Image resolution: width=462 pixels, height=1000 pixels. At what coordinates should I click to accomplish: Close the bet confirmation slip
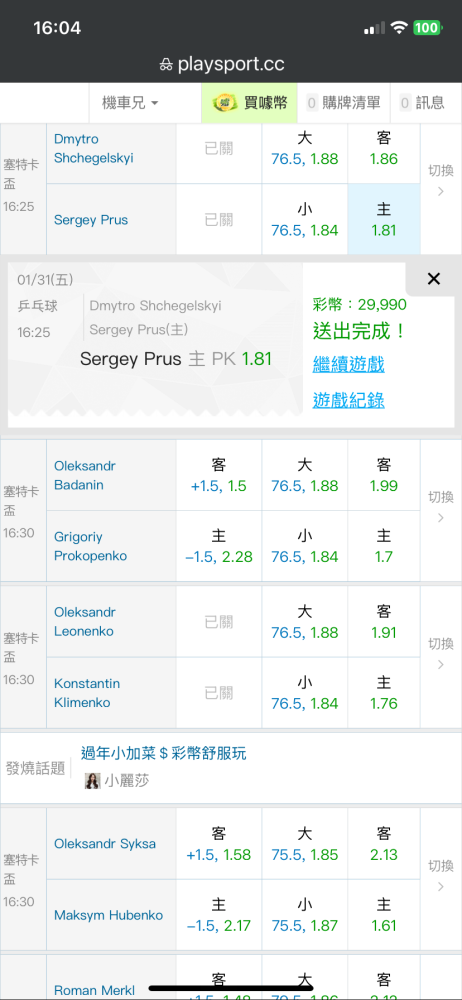pyautogui.click(x=433, y=279)
